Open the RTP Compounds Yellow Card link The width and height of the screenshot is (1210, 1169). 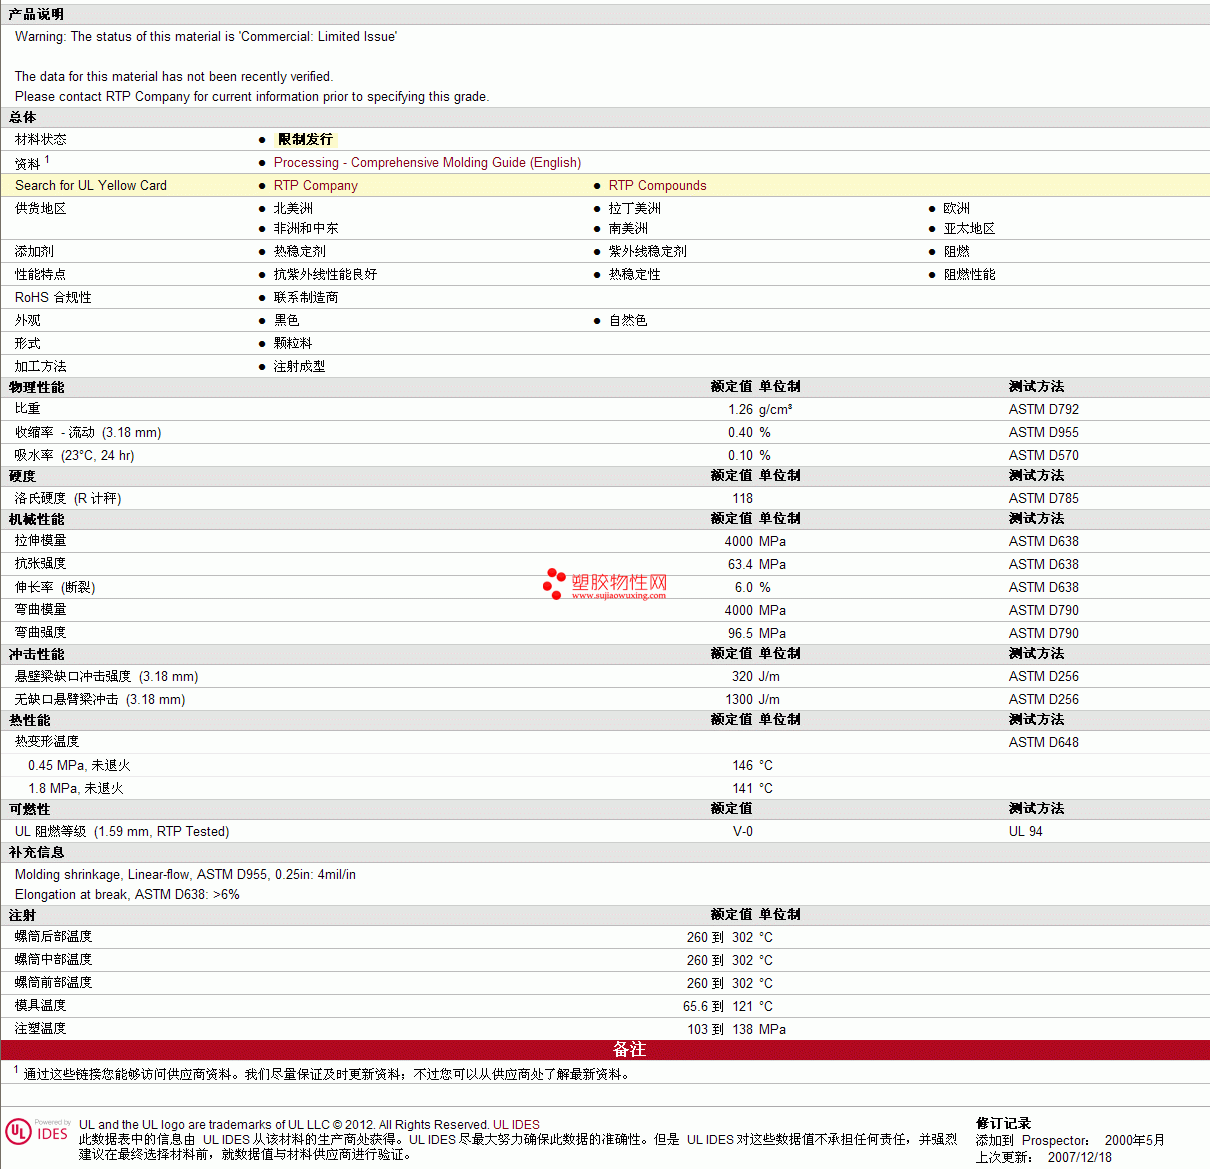click(x=657, y=185)
